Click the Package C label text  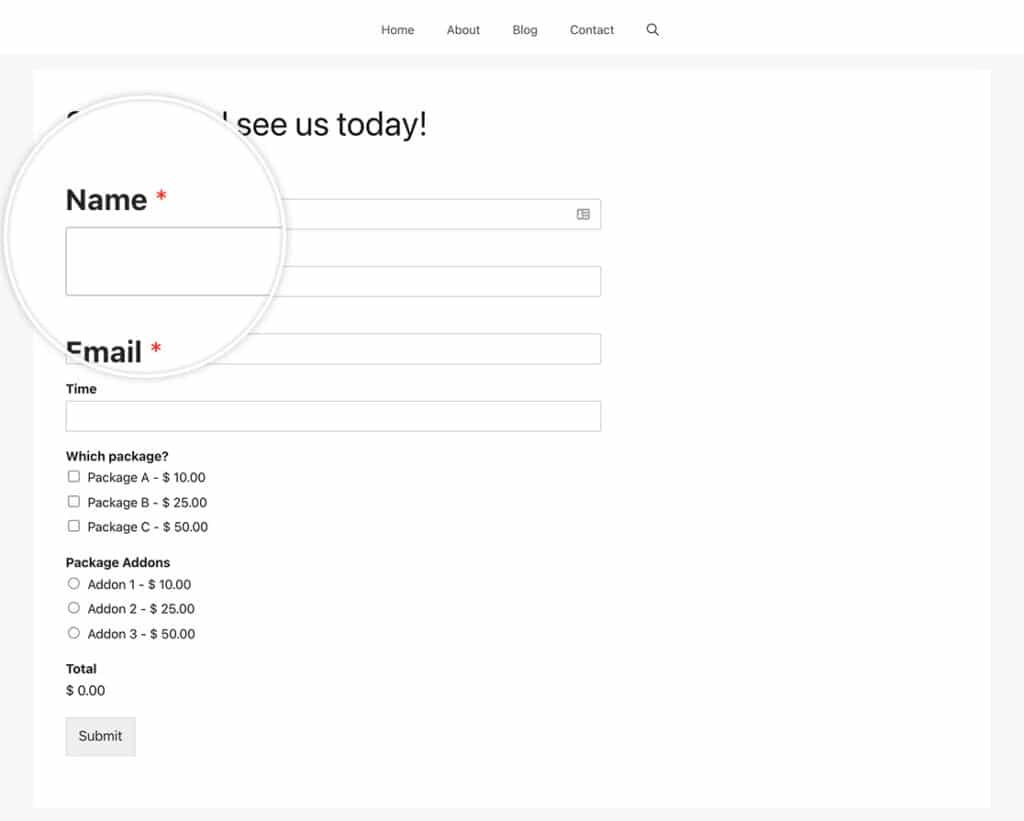(x=148, y=527)
